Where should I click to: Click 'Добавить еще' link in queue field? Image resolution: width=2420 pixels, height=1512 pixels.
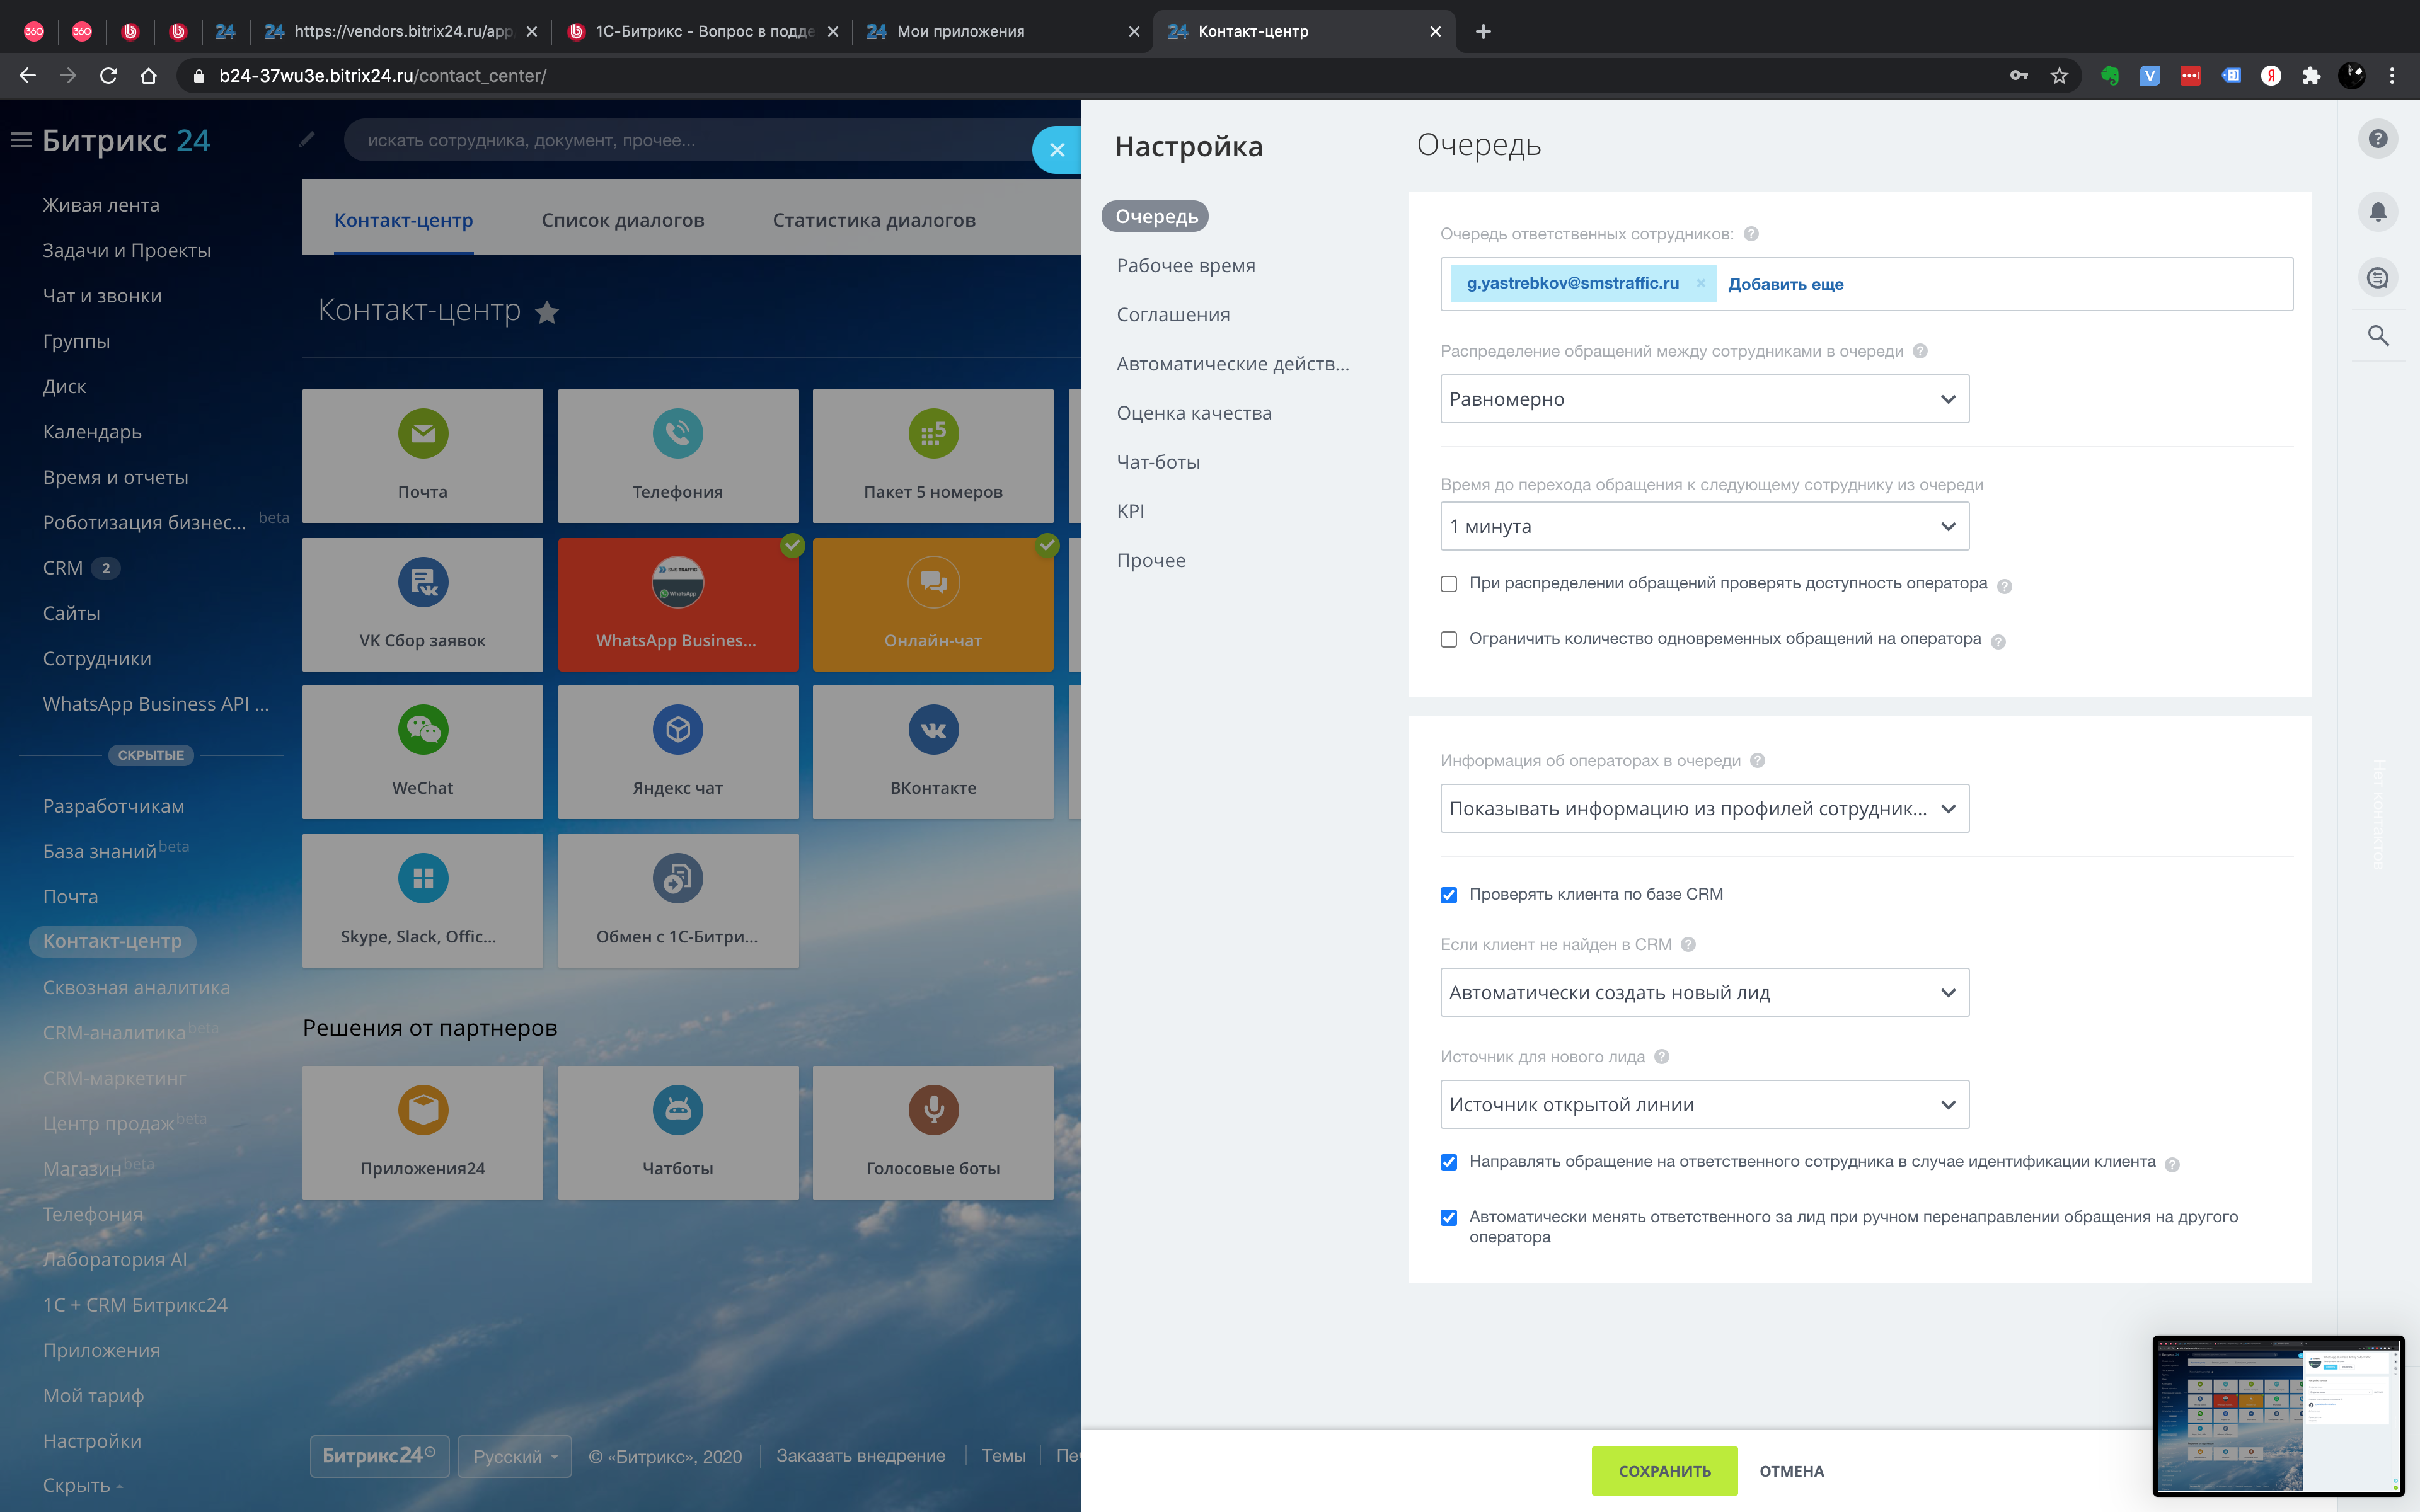point(1785,284)
